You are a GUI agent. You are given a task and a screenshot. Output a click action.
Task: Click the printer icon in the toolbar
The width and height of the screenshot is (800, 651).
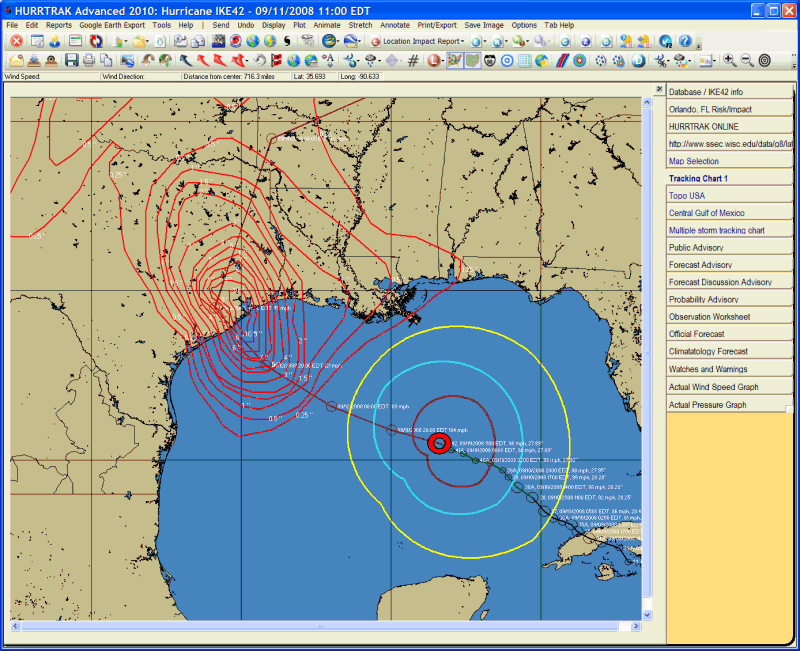pyautogui.click(x=89, y=60)
